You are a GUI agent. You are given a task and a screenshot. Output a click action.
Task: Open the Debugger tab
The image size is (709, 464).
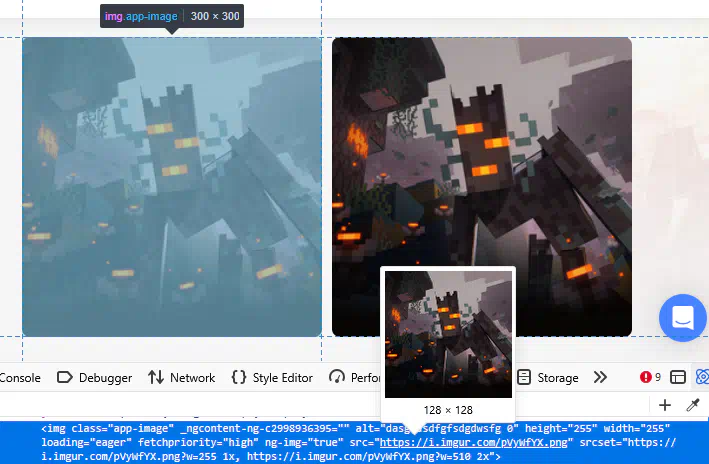pyautogui.click(x=95, y=378)
